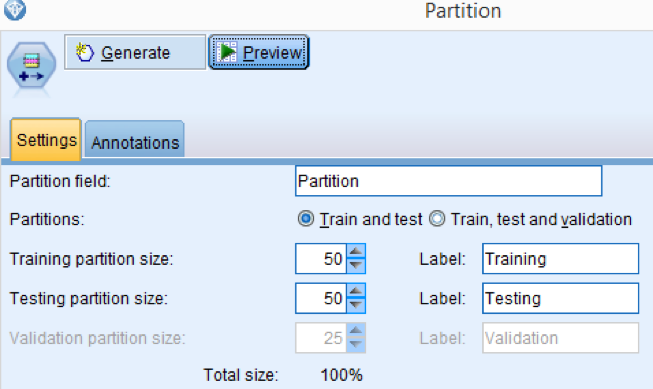Click the Partition field text box
The height and width of the screenshot is (389, 653).
(x=449, y=181)
